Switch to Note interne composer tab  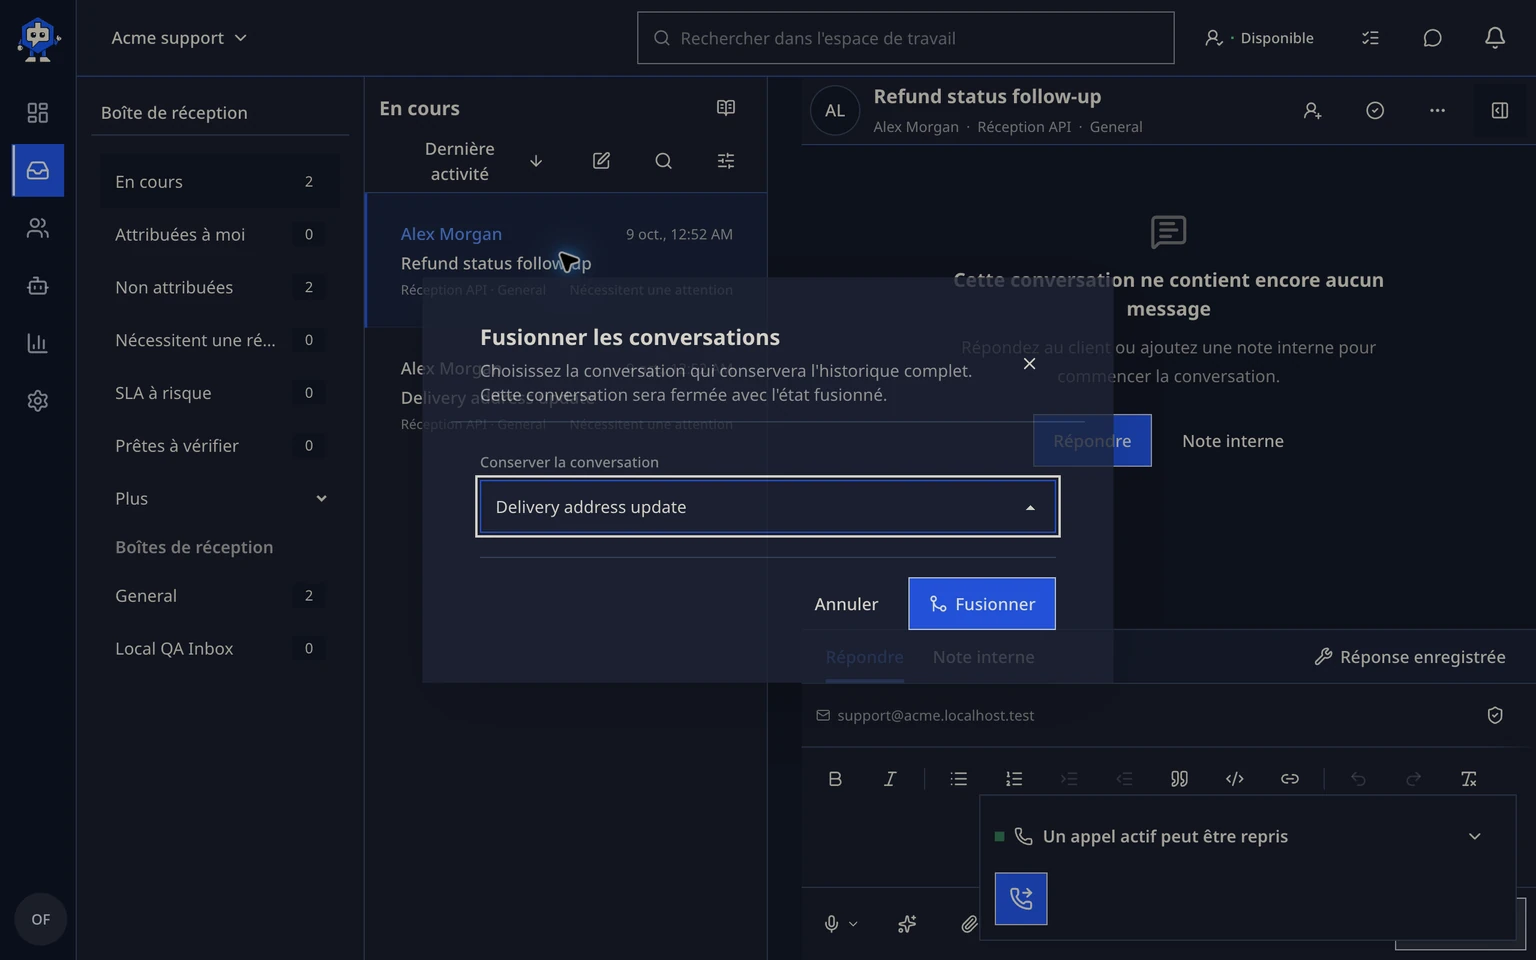[x=983, y=657]
